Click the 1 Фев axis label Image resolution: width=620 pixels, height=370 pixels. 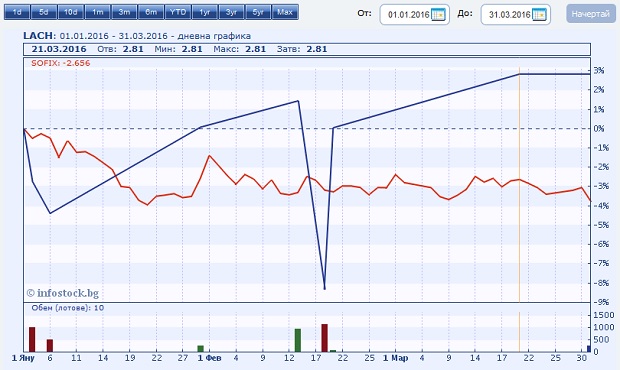210,358
